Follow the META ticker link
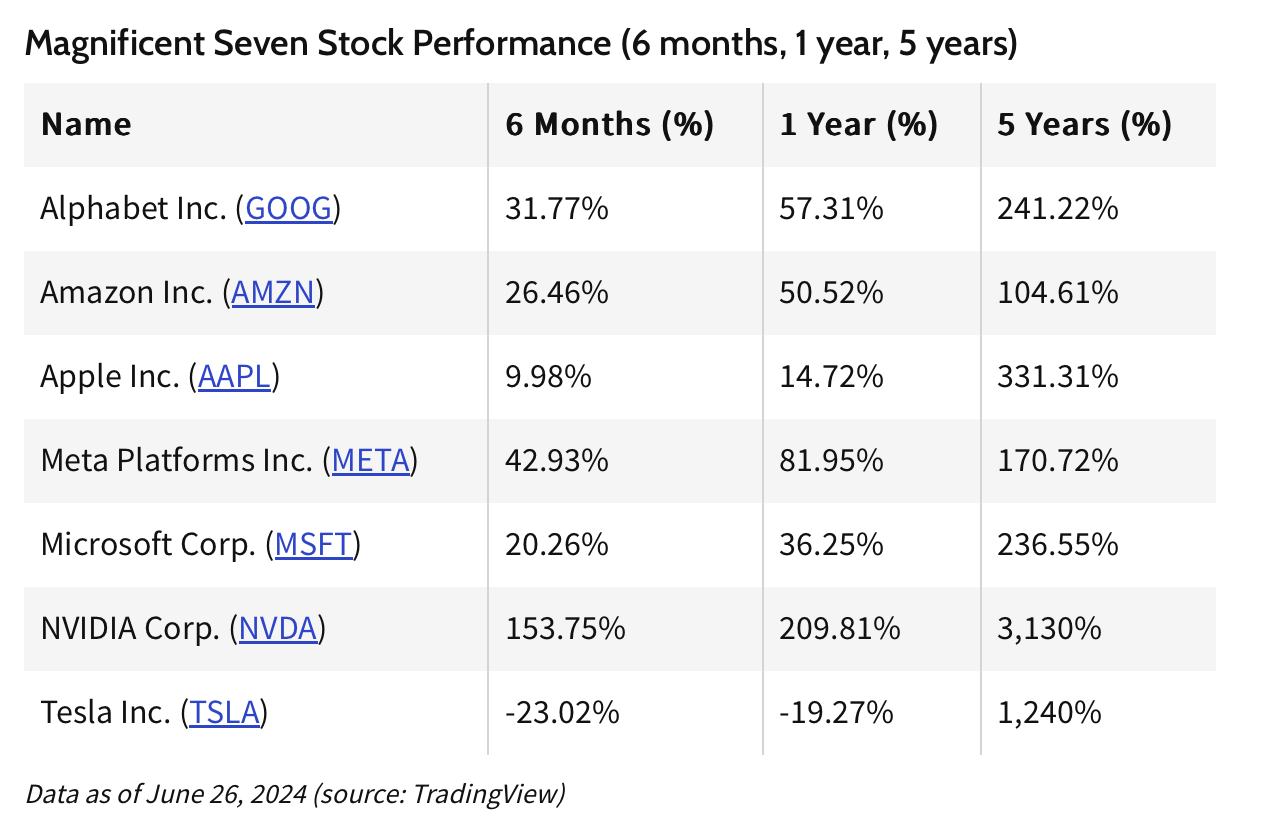The height and width of the screenshot is (822, 1272). click(x=371, y=461)
